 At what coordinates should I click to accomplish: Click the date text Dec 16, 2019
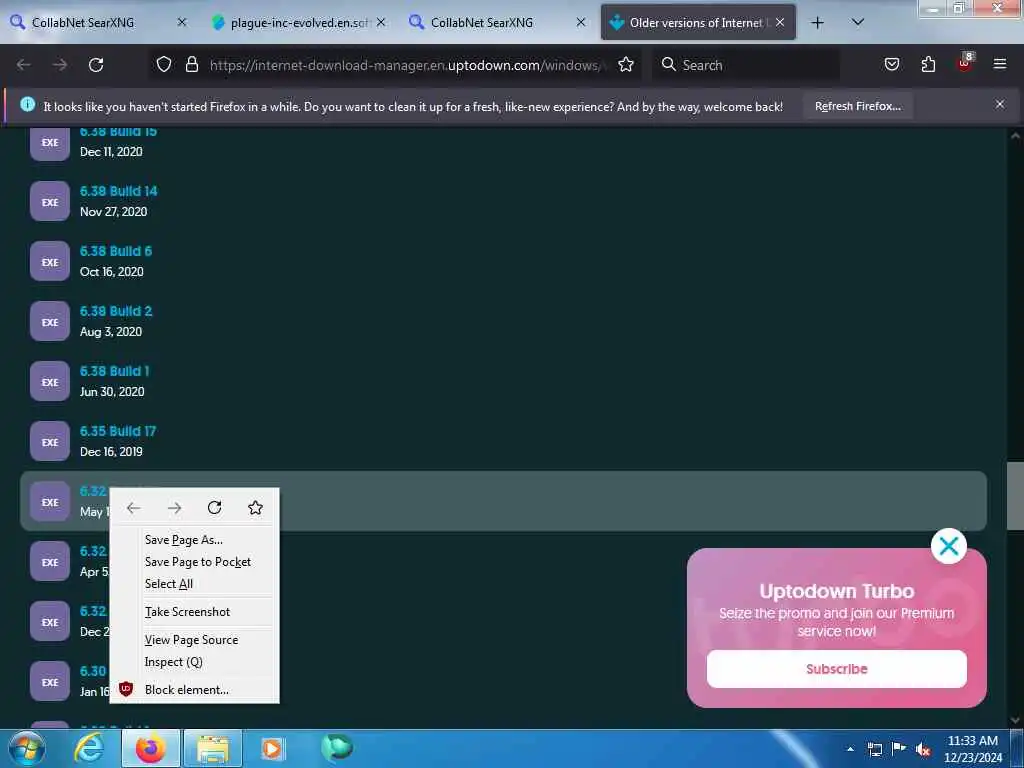click(111, 452)
